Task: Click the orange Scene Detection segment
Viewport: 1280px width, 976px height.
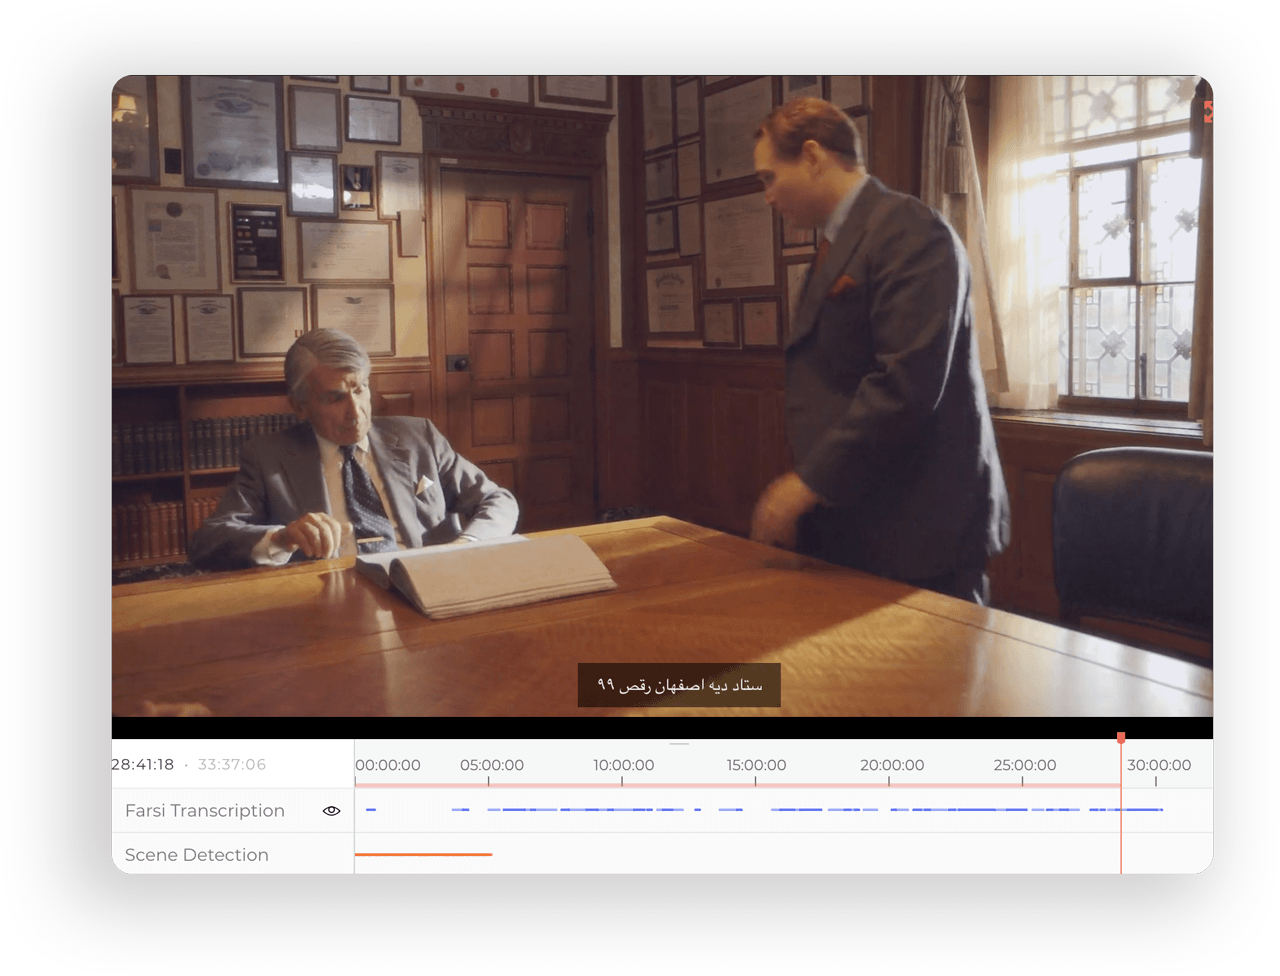Action: click(423, 854)
